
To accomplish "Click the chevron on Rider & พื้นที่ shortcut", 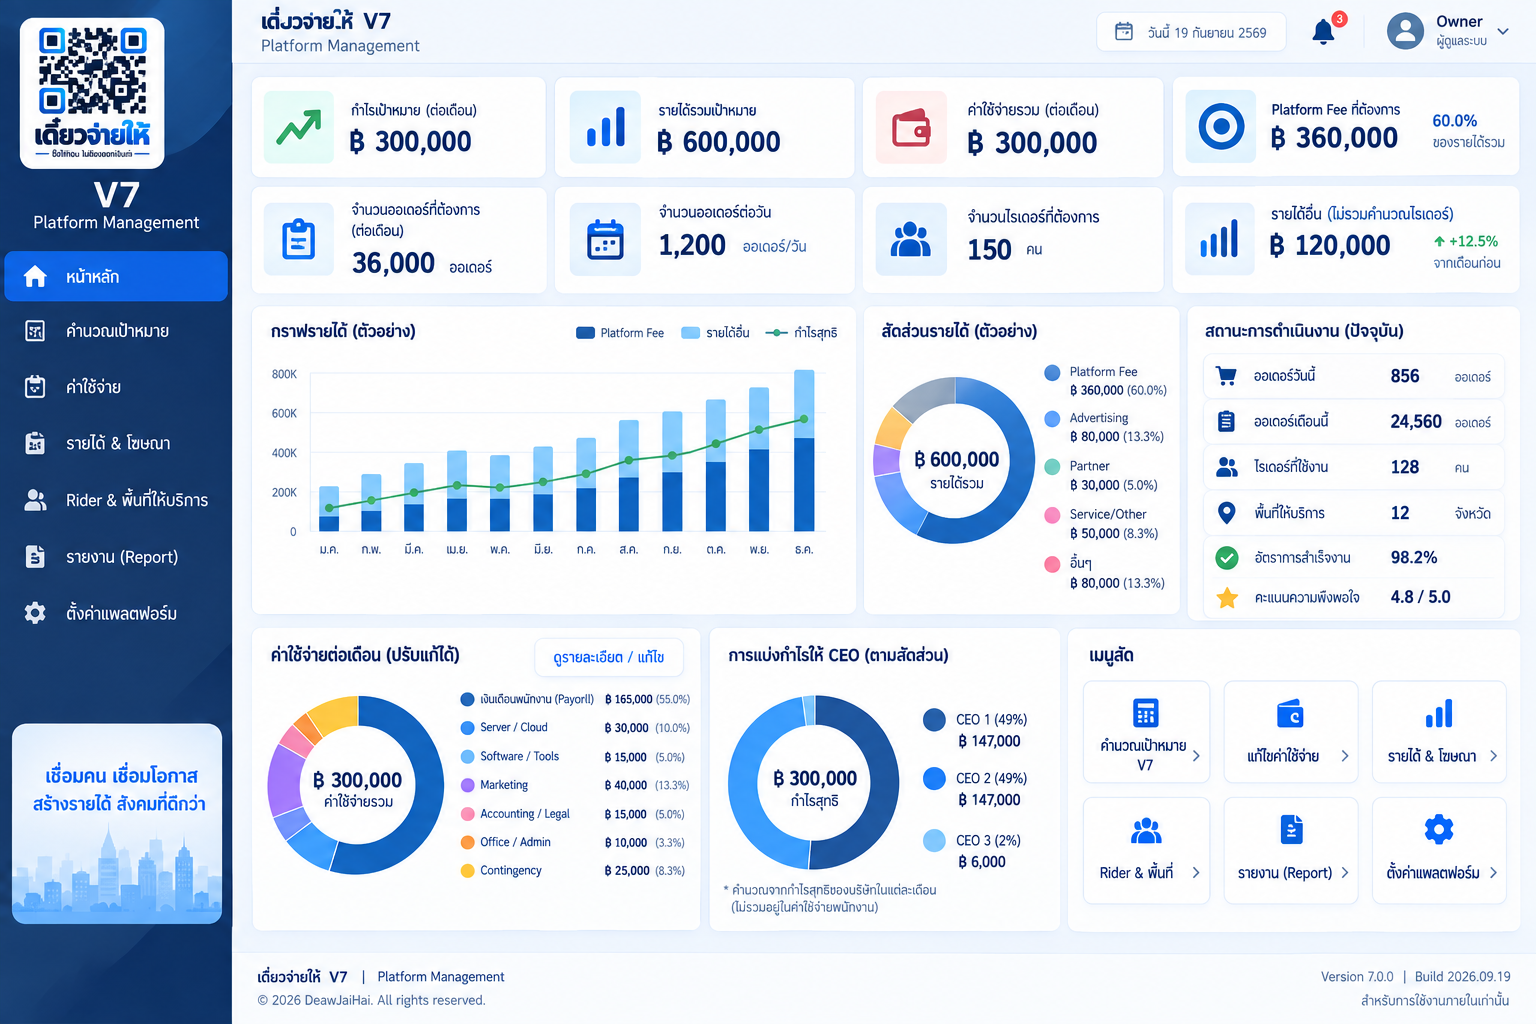I will (1196, 873).
